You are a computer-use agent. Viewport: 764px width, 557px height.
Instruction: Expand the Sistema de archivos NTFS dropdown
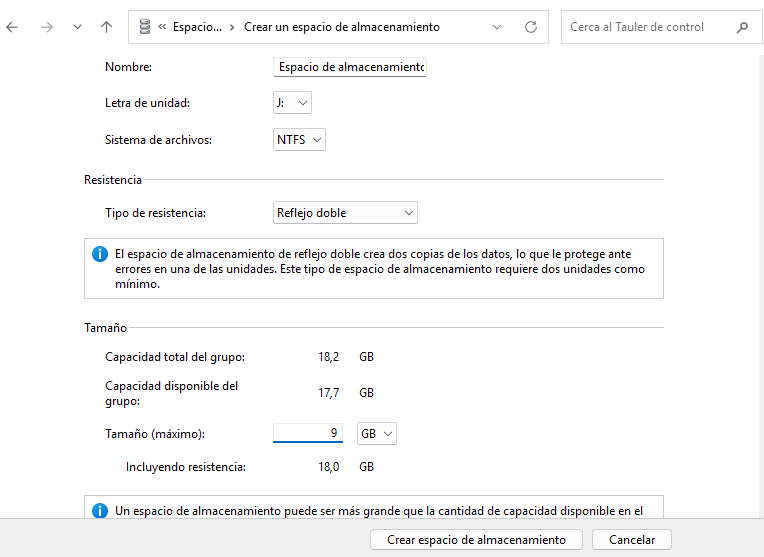pos(300,140)
